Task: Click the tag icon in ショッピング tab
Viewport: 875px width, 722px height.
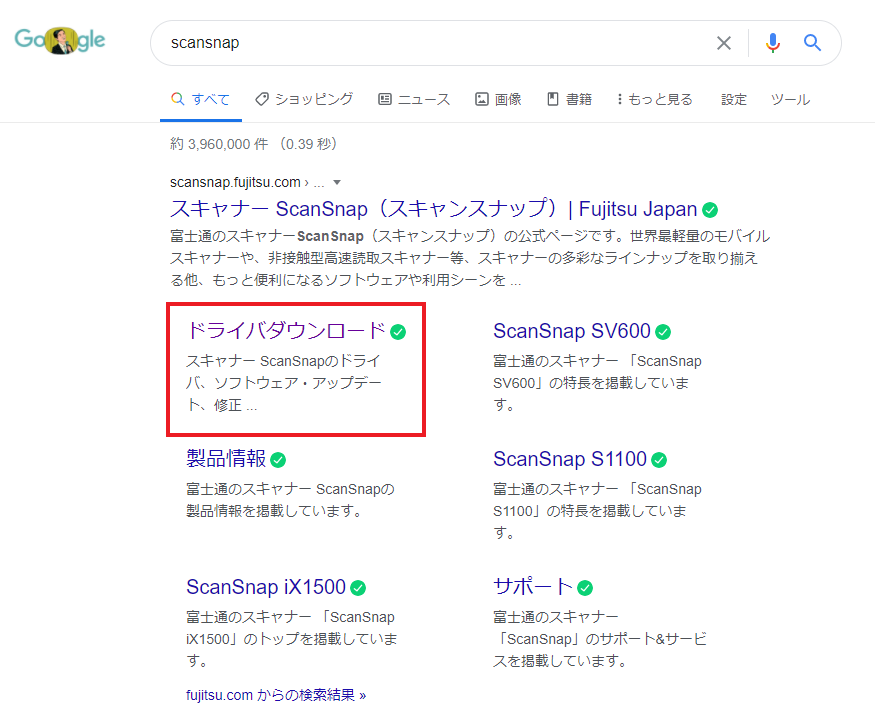Action: click(262, 99)
